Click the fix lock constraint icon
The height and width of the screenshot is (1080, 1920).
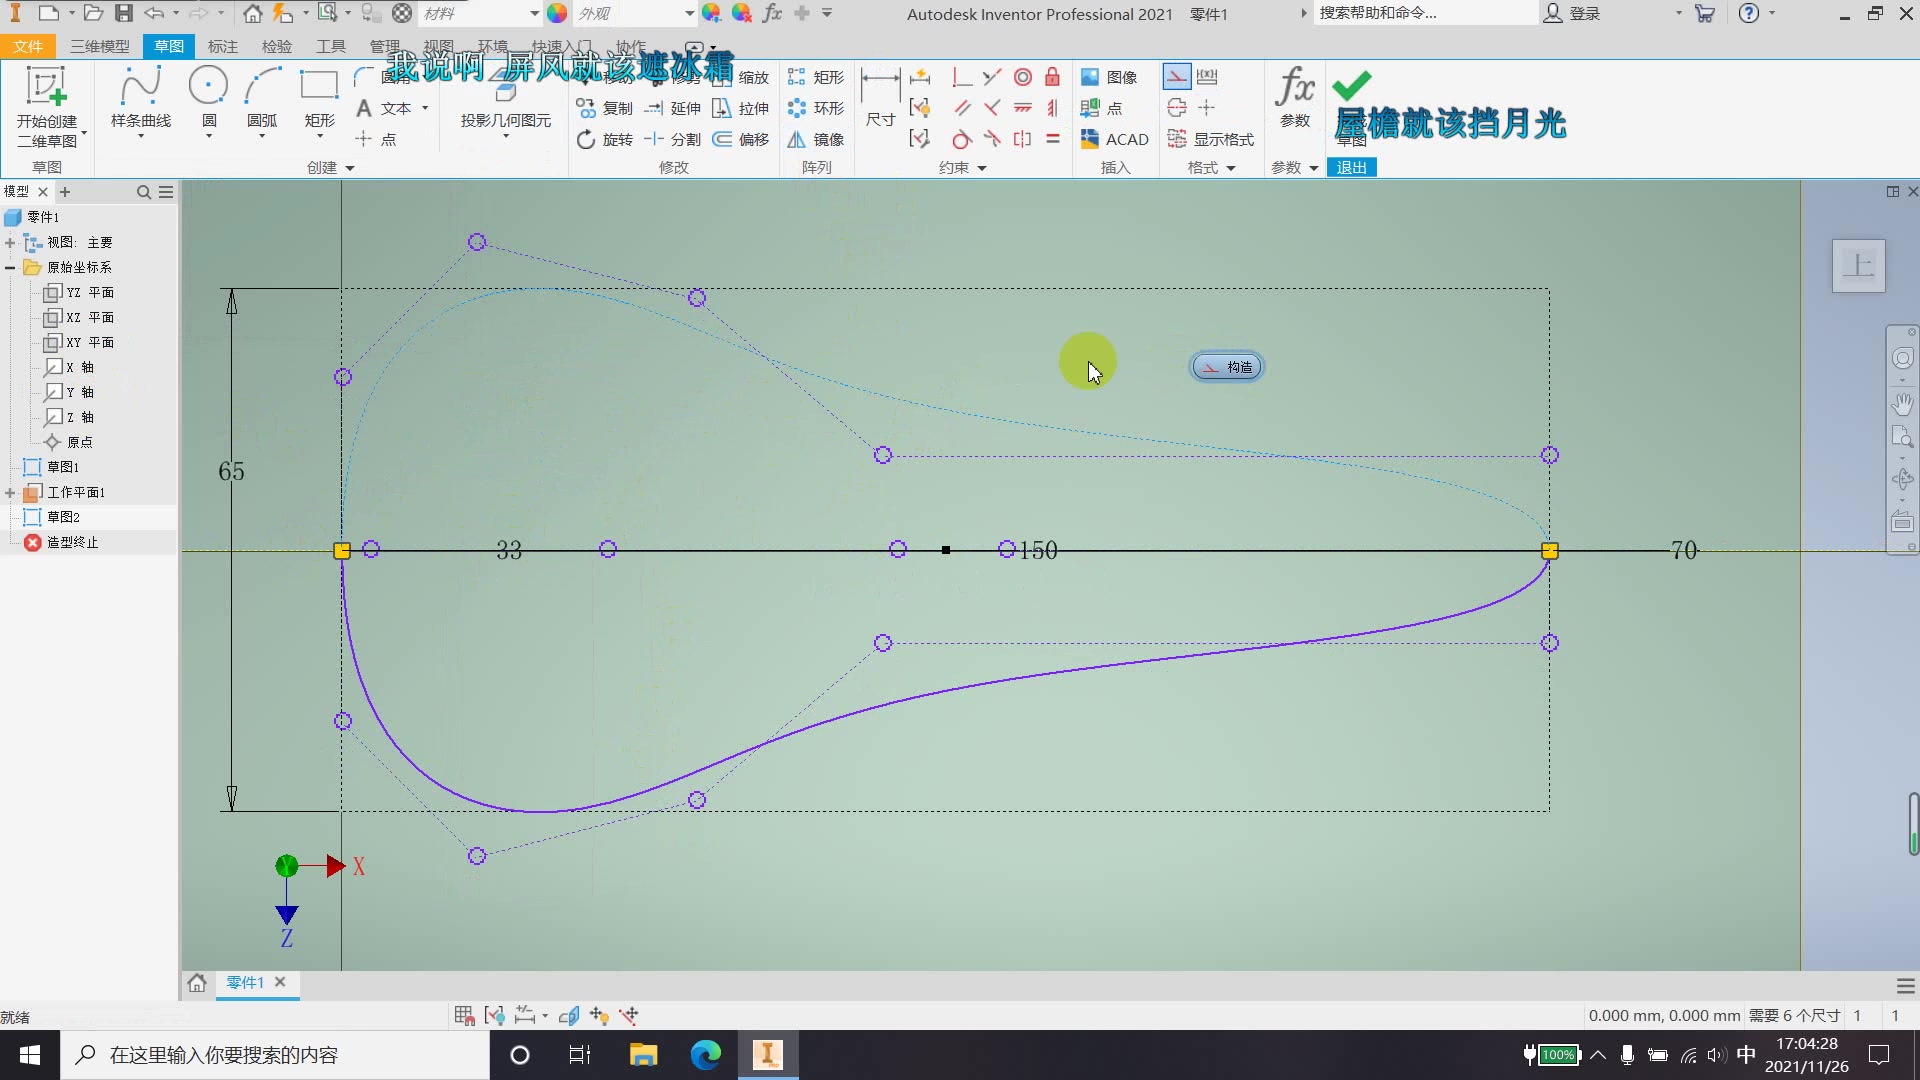(1052, 77)
